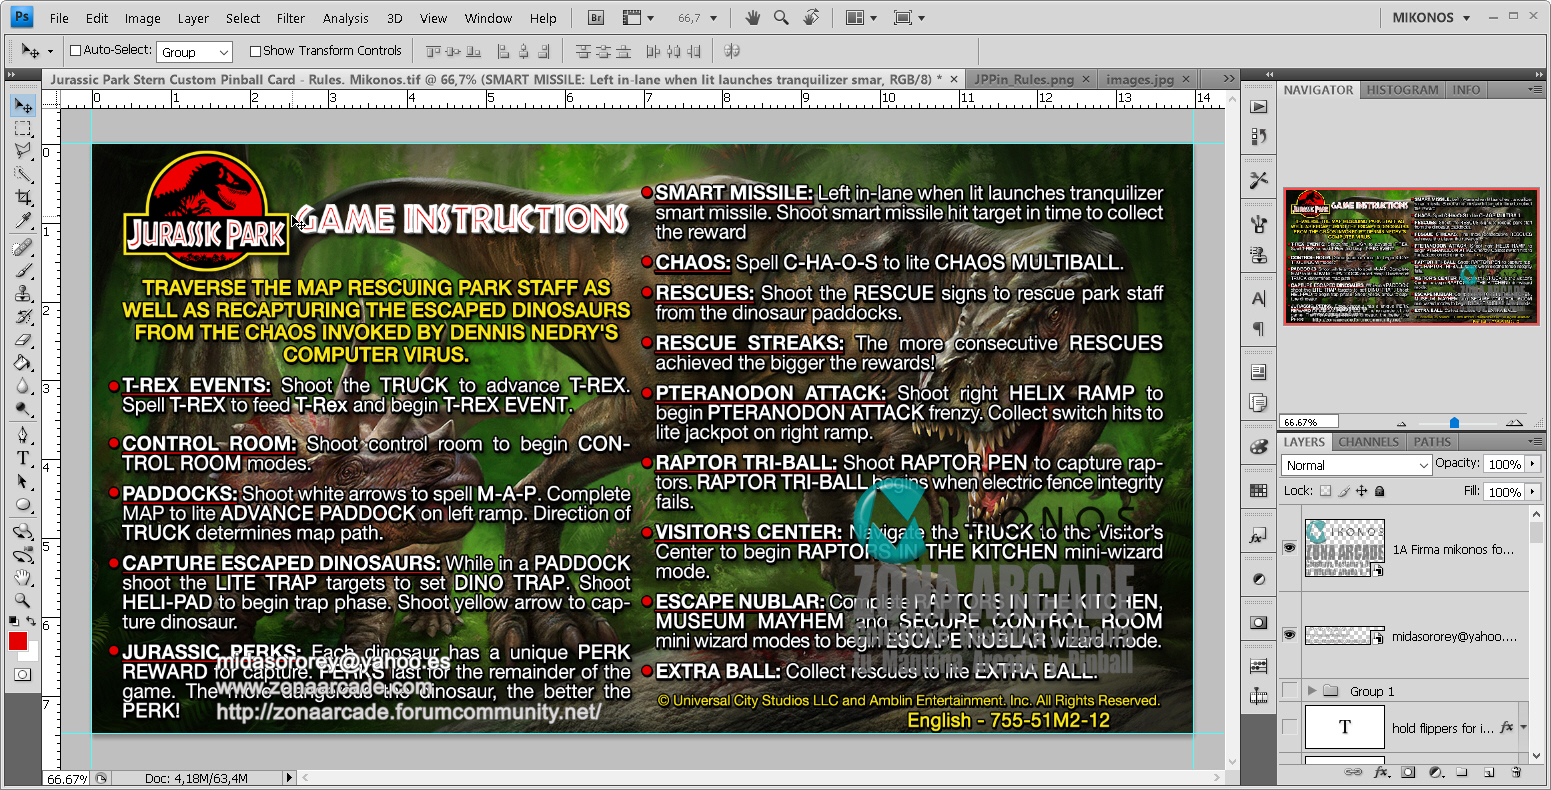Screen dimensions: 1551x790
Task: Open the Auto-Select Group dropdown
Action: point(195,52)
